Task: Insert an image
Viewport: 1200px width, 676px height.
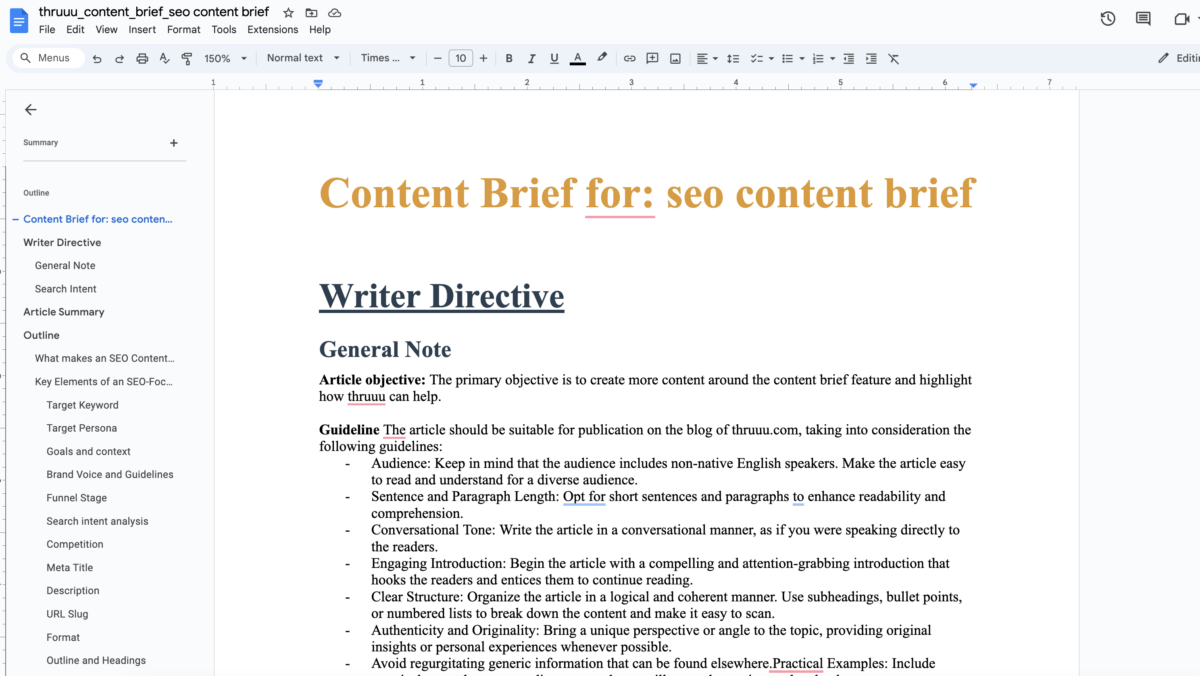Action: [675, 58]
